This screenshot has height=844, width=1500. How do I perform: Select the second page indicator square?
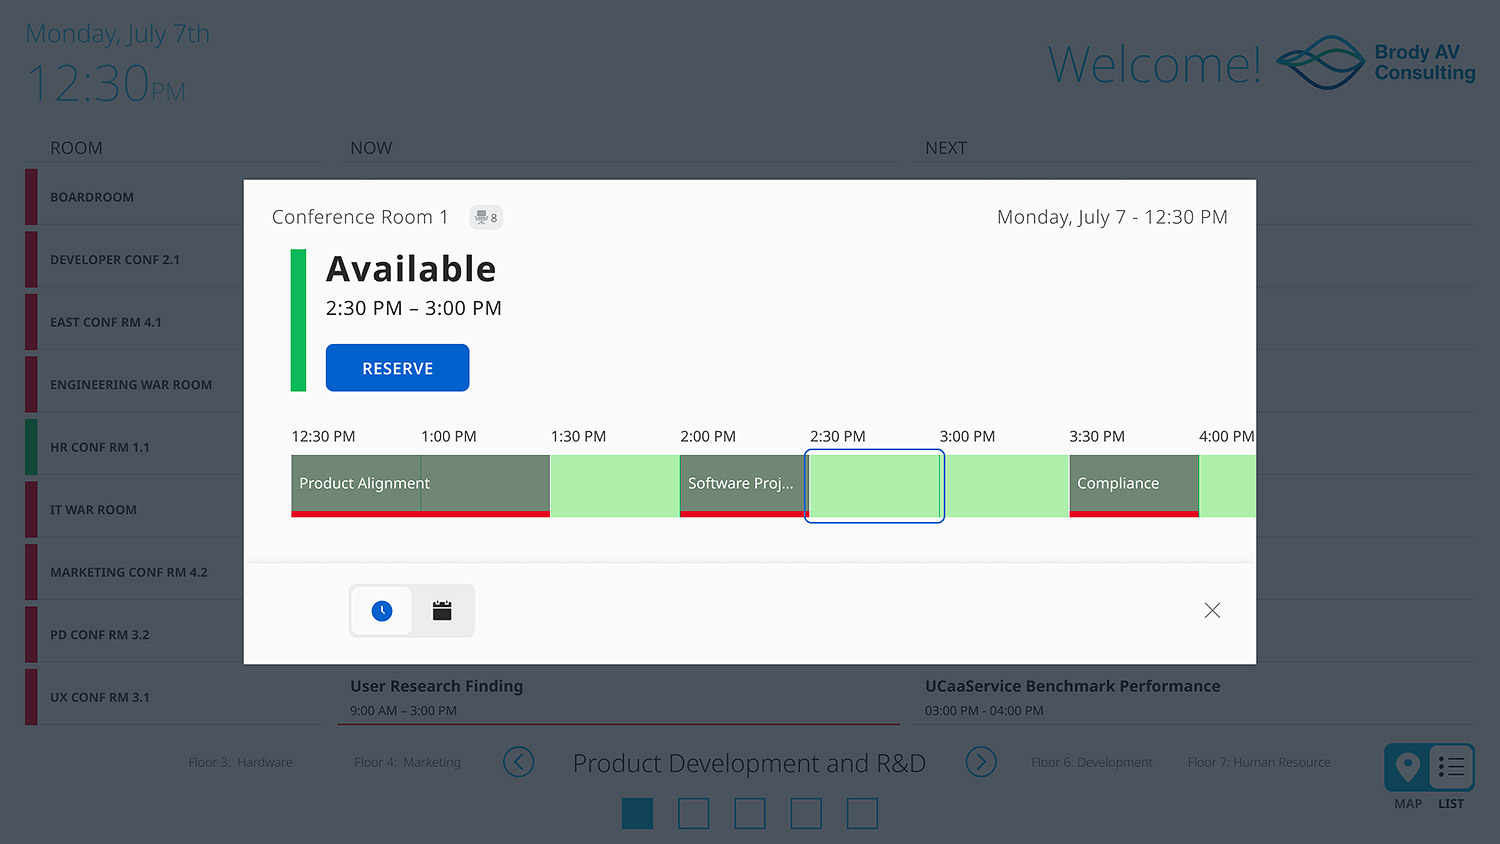[693, 813]
